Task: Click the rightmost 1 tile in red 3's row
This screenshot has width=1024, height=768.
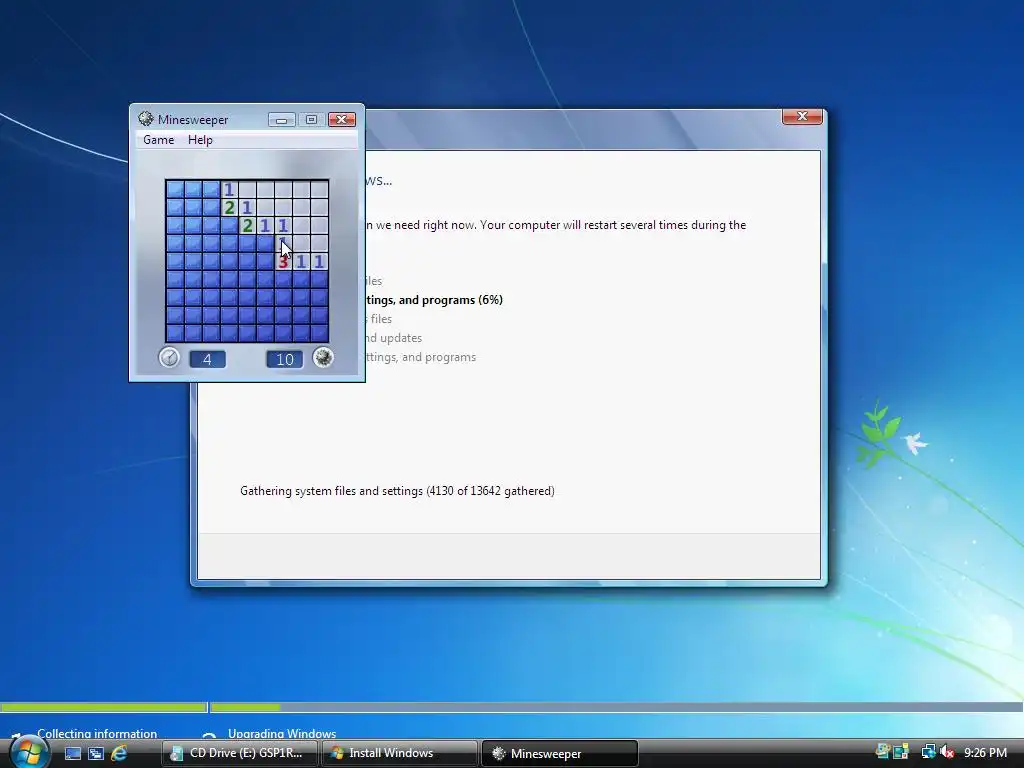Action: click(319, 262)
